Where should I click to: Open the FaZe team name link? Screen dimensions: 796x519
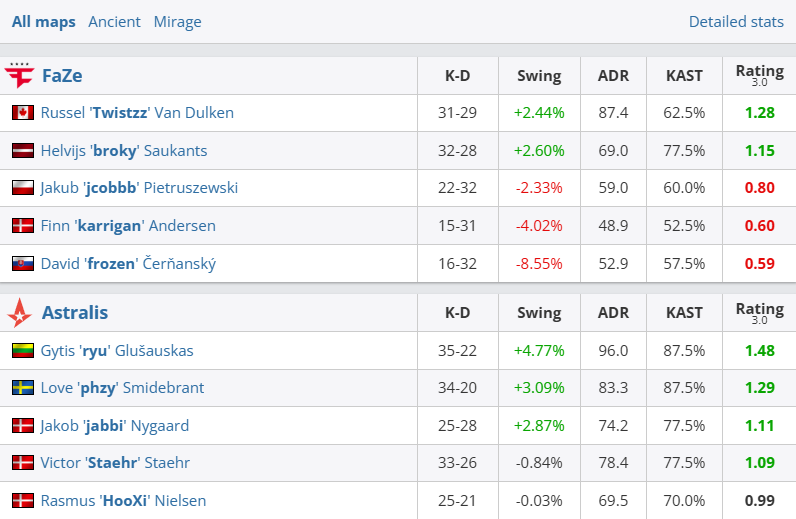62,75
